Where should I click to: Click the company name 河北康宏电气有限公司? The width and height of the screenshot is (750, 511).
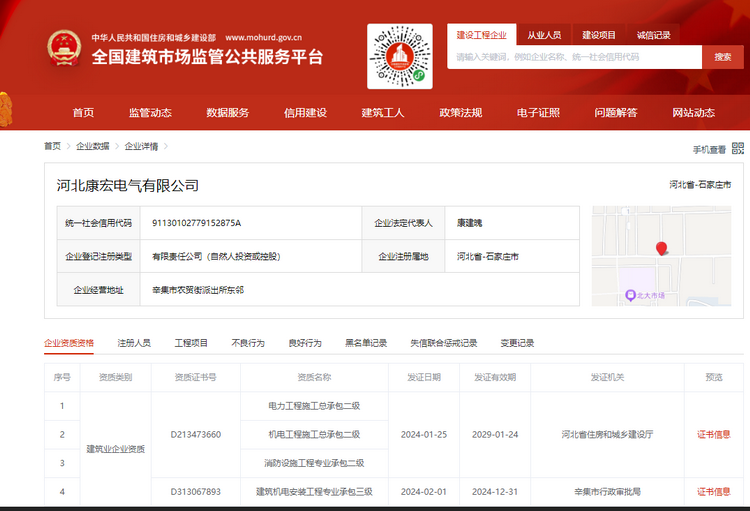[x=128, y=186]
